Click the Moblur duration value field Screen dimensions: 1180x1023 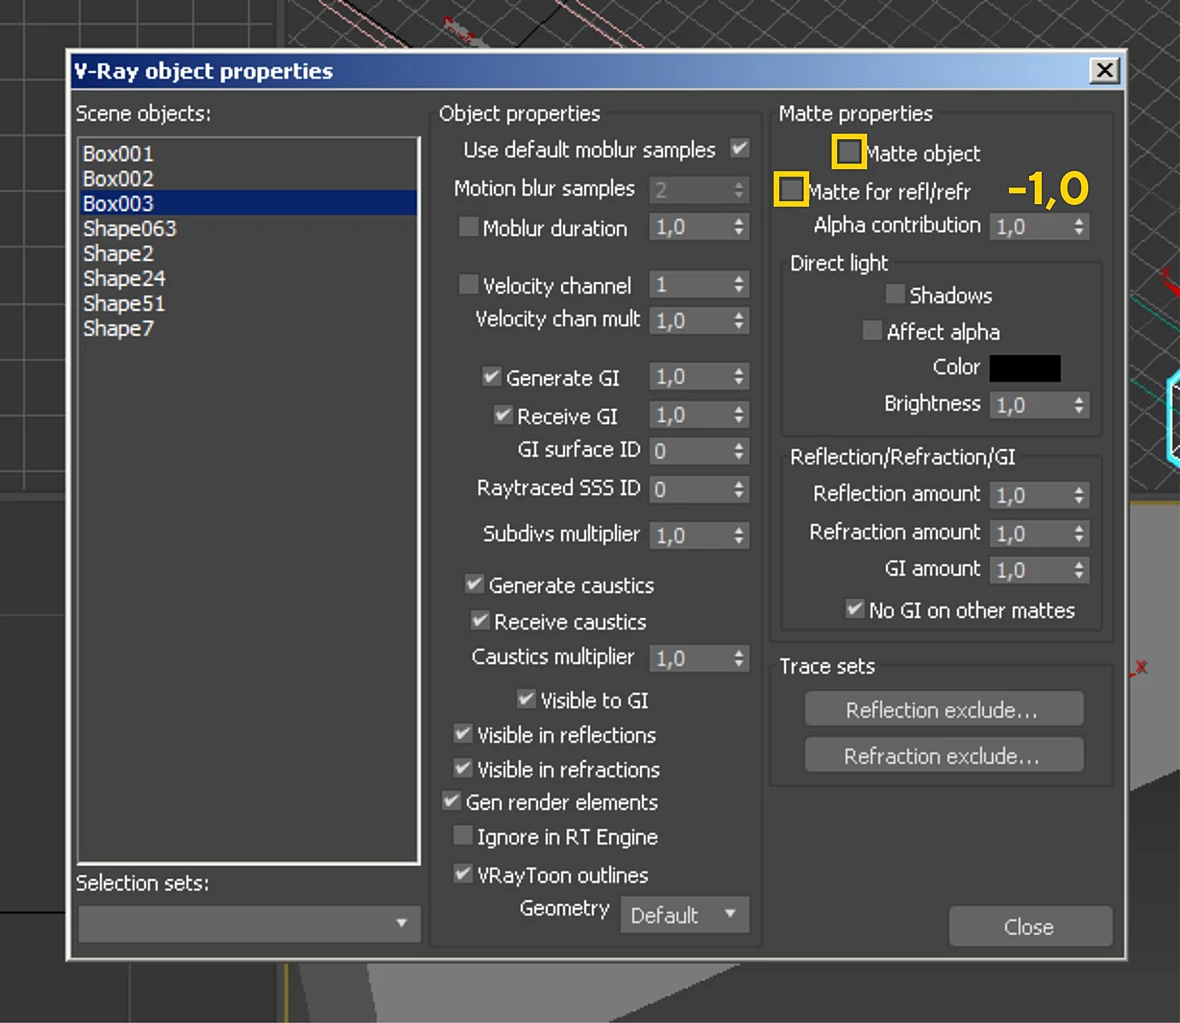point(690,227)
